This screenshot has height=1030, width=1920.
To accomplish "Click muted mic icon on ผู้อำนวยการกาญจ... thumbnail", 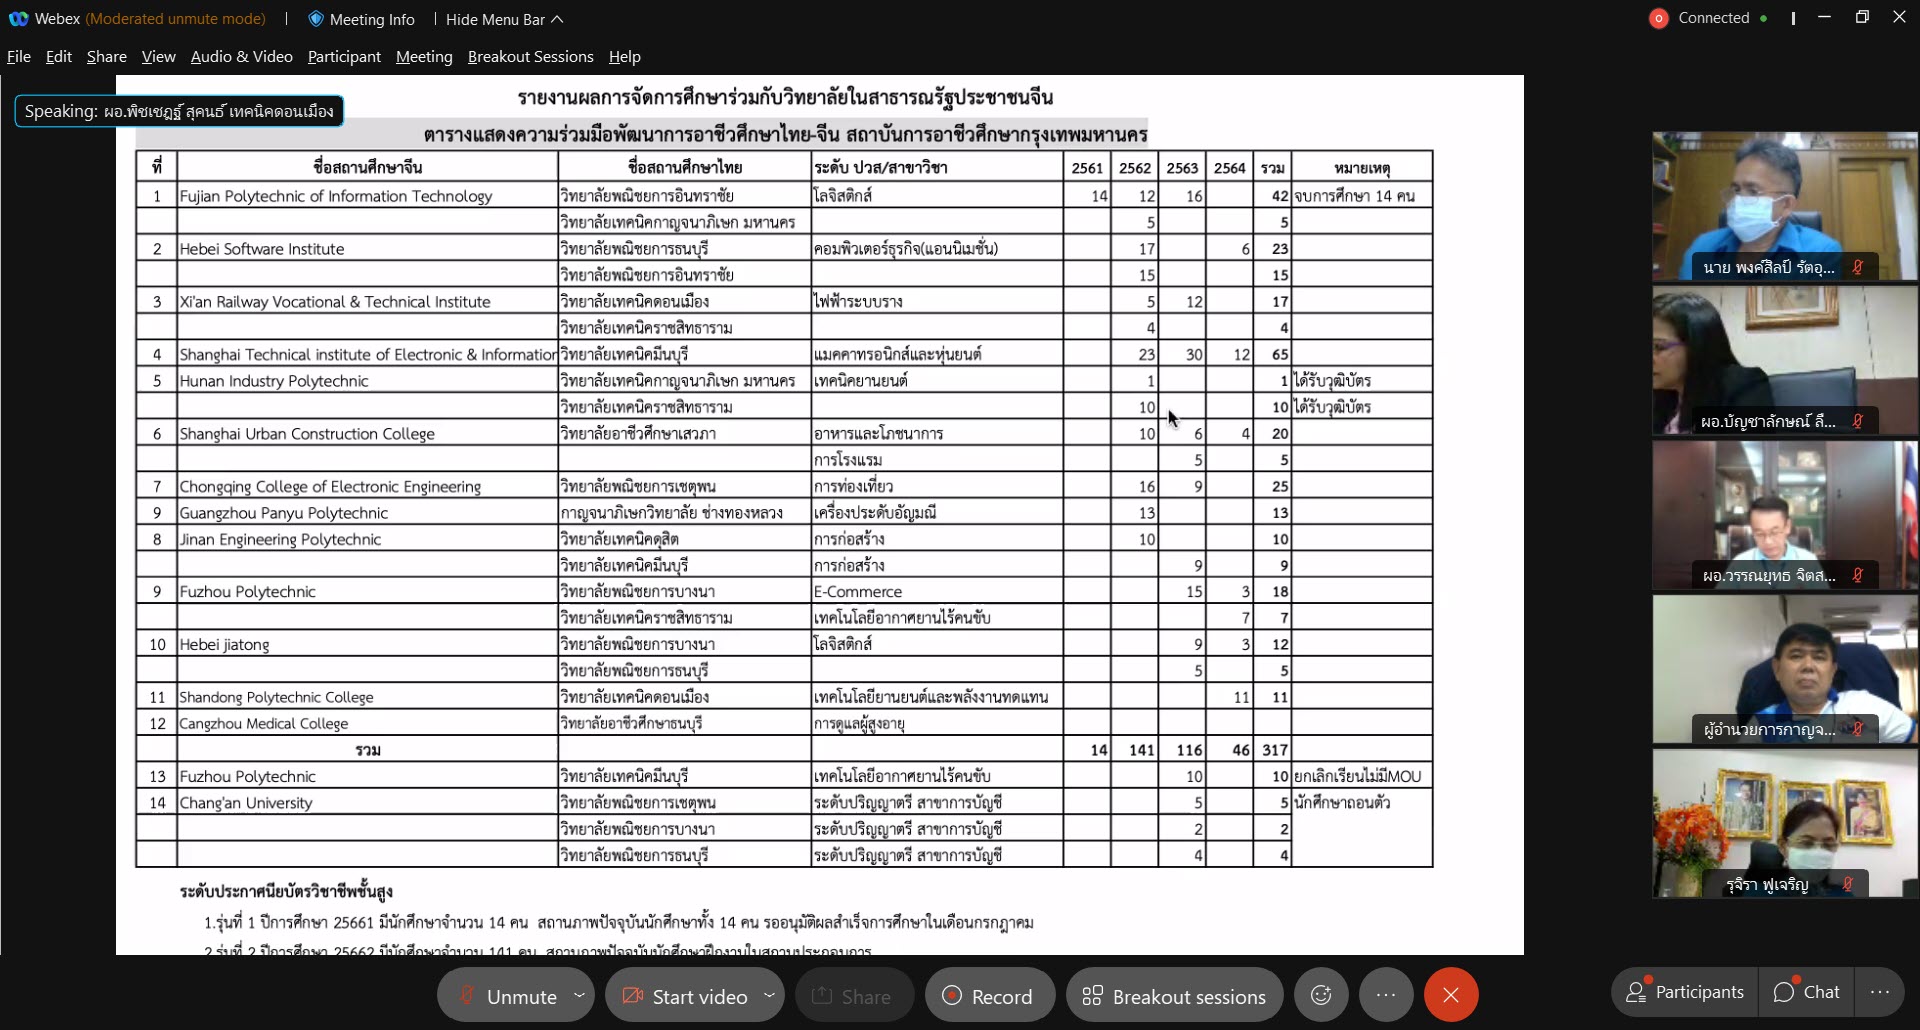I will [x=1857, y=729].
